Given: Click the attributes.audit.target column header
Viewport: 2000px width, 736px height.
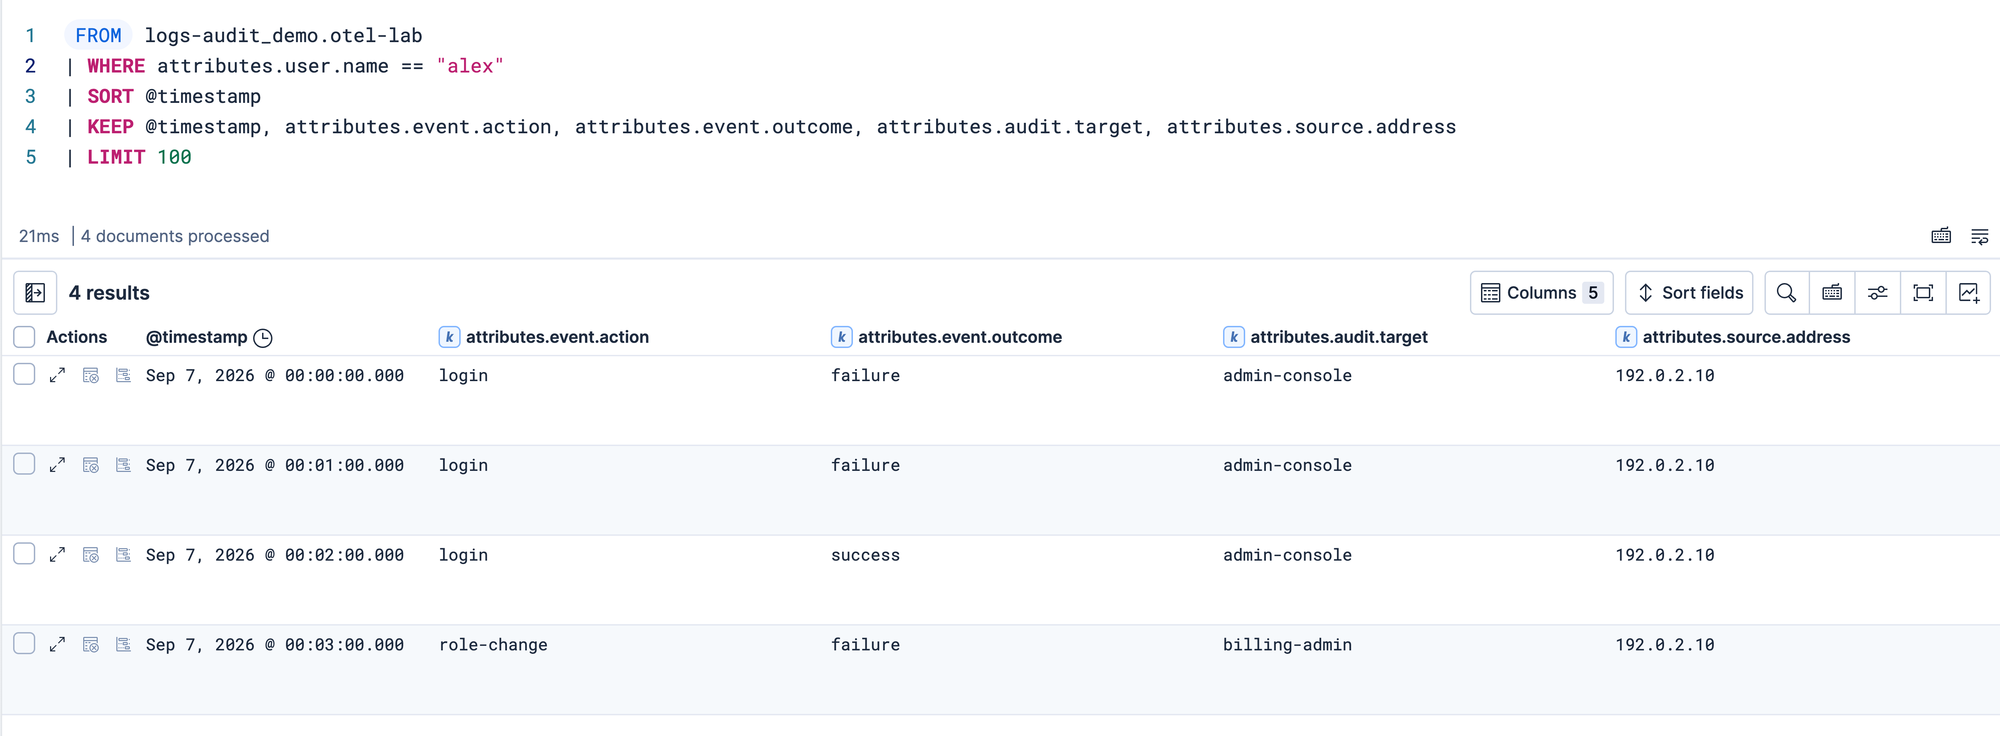Looking at the screenshot, I should point(1339,337).
